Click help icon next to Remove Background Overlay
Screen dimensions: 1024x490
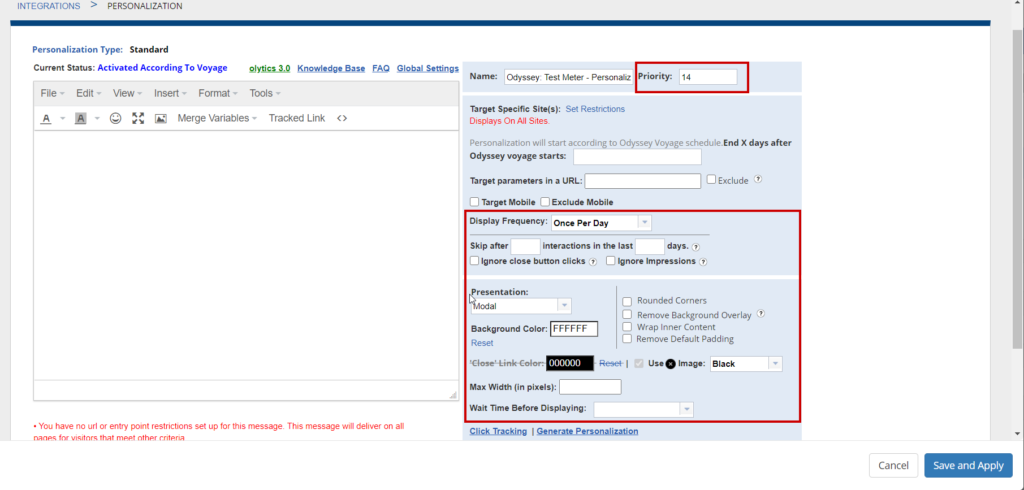pyautogui.click(x=760, y=314)
